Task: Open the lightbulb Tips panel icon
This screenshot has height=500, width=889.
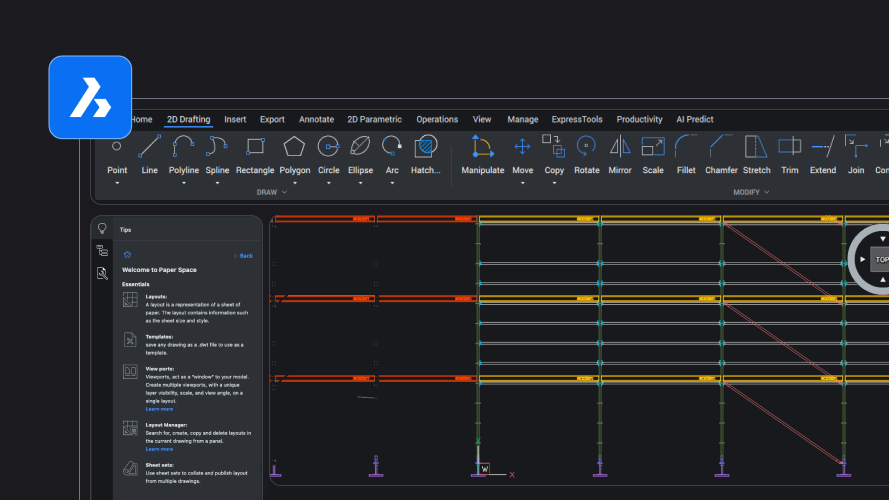Action: 102,228
